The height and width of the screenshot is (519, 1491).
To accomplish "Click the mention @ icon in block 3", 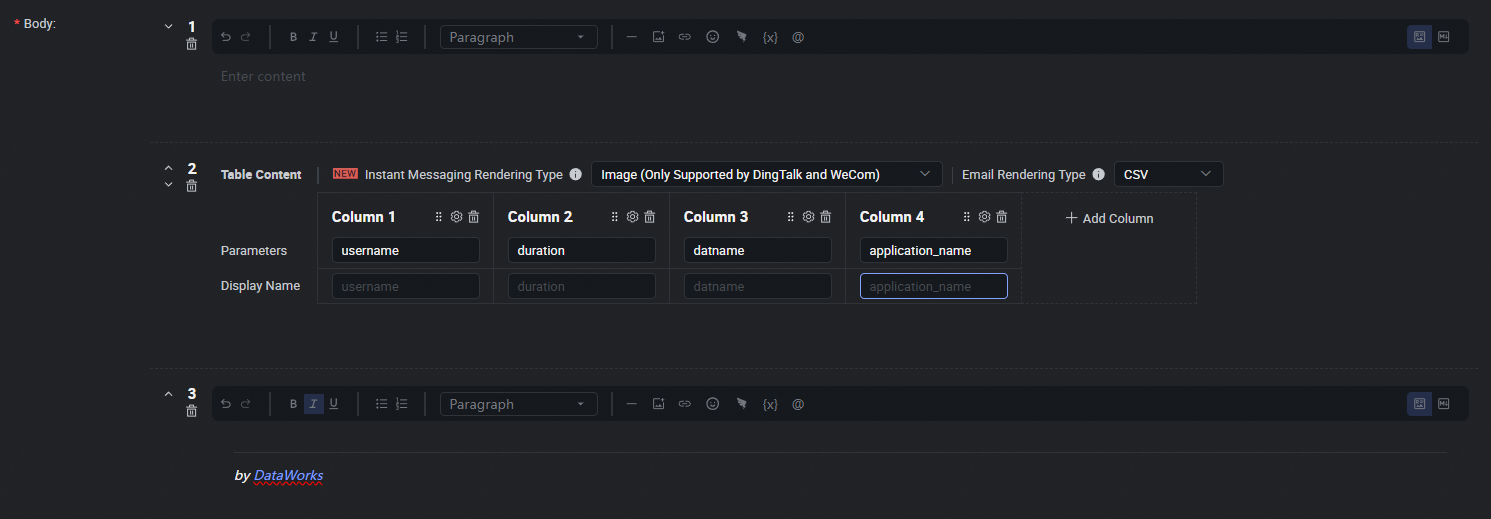I will point(798,404).
